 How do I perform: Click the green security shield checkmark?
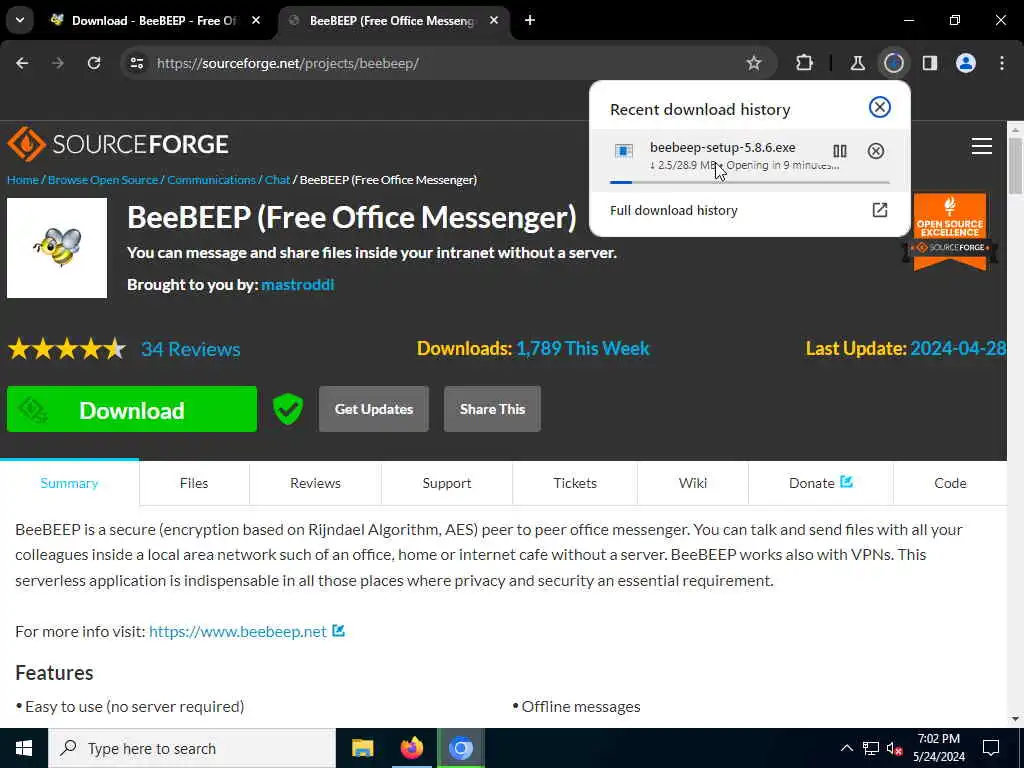[x=288, y=409]
